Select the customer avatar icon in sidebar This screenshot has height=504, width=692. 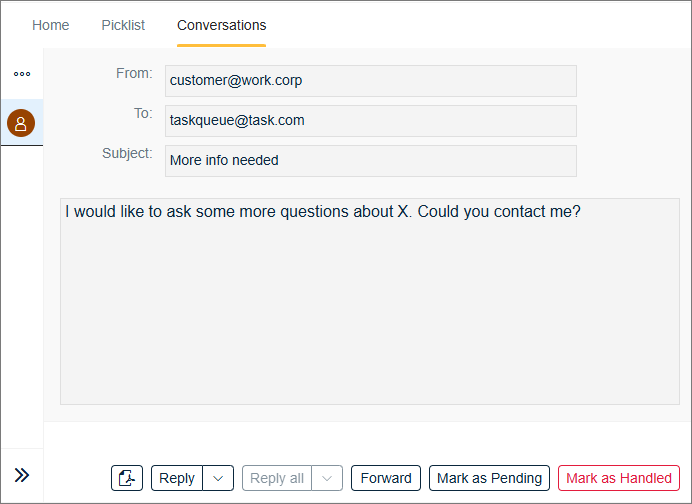tap(21, 123)
